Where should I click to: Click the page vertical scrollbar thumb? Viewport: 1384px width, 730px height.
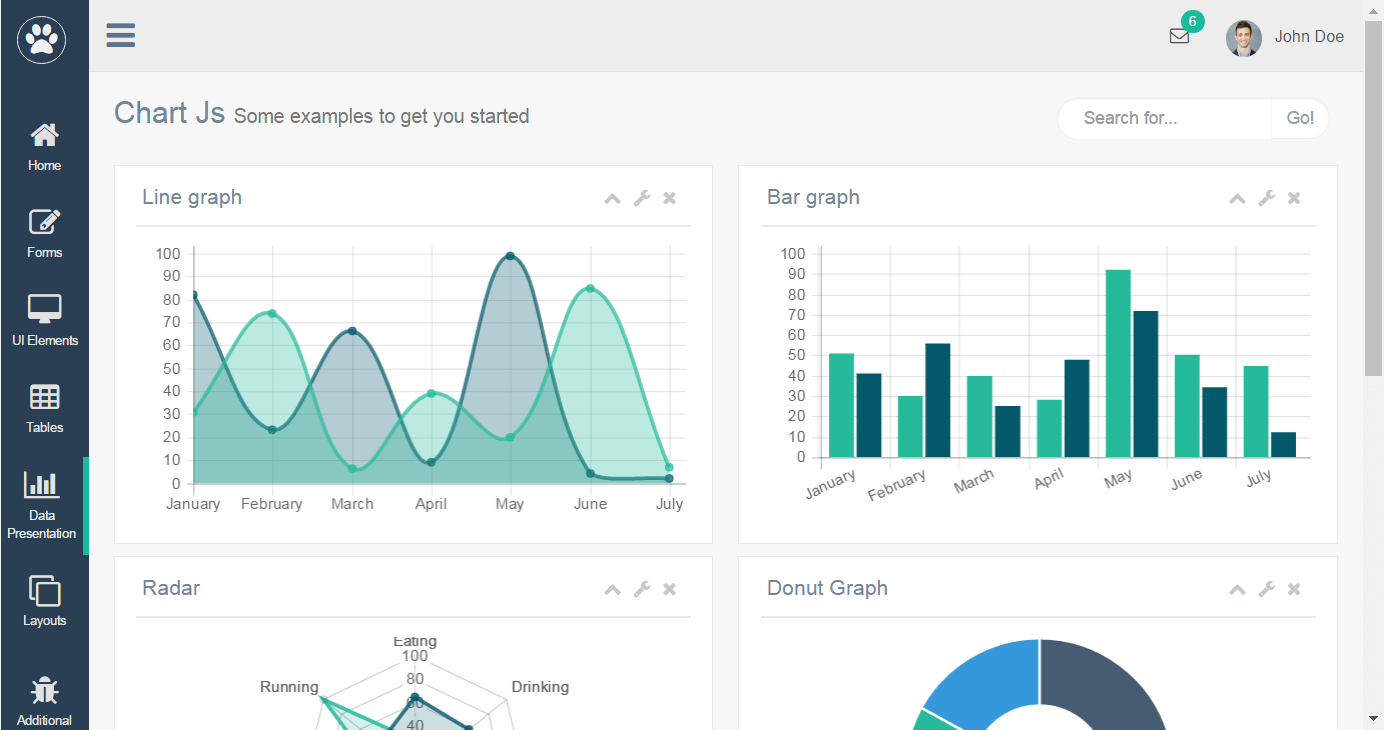coord(1374,200)
